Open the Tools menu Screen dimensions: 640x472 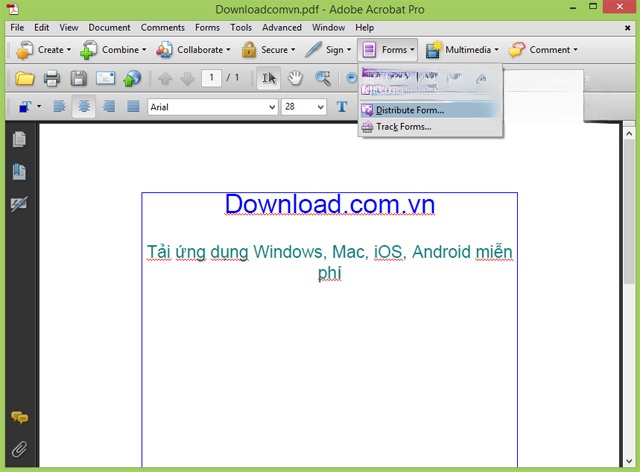[x=241, y=27]
